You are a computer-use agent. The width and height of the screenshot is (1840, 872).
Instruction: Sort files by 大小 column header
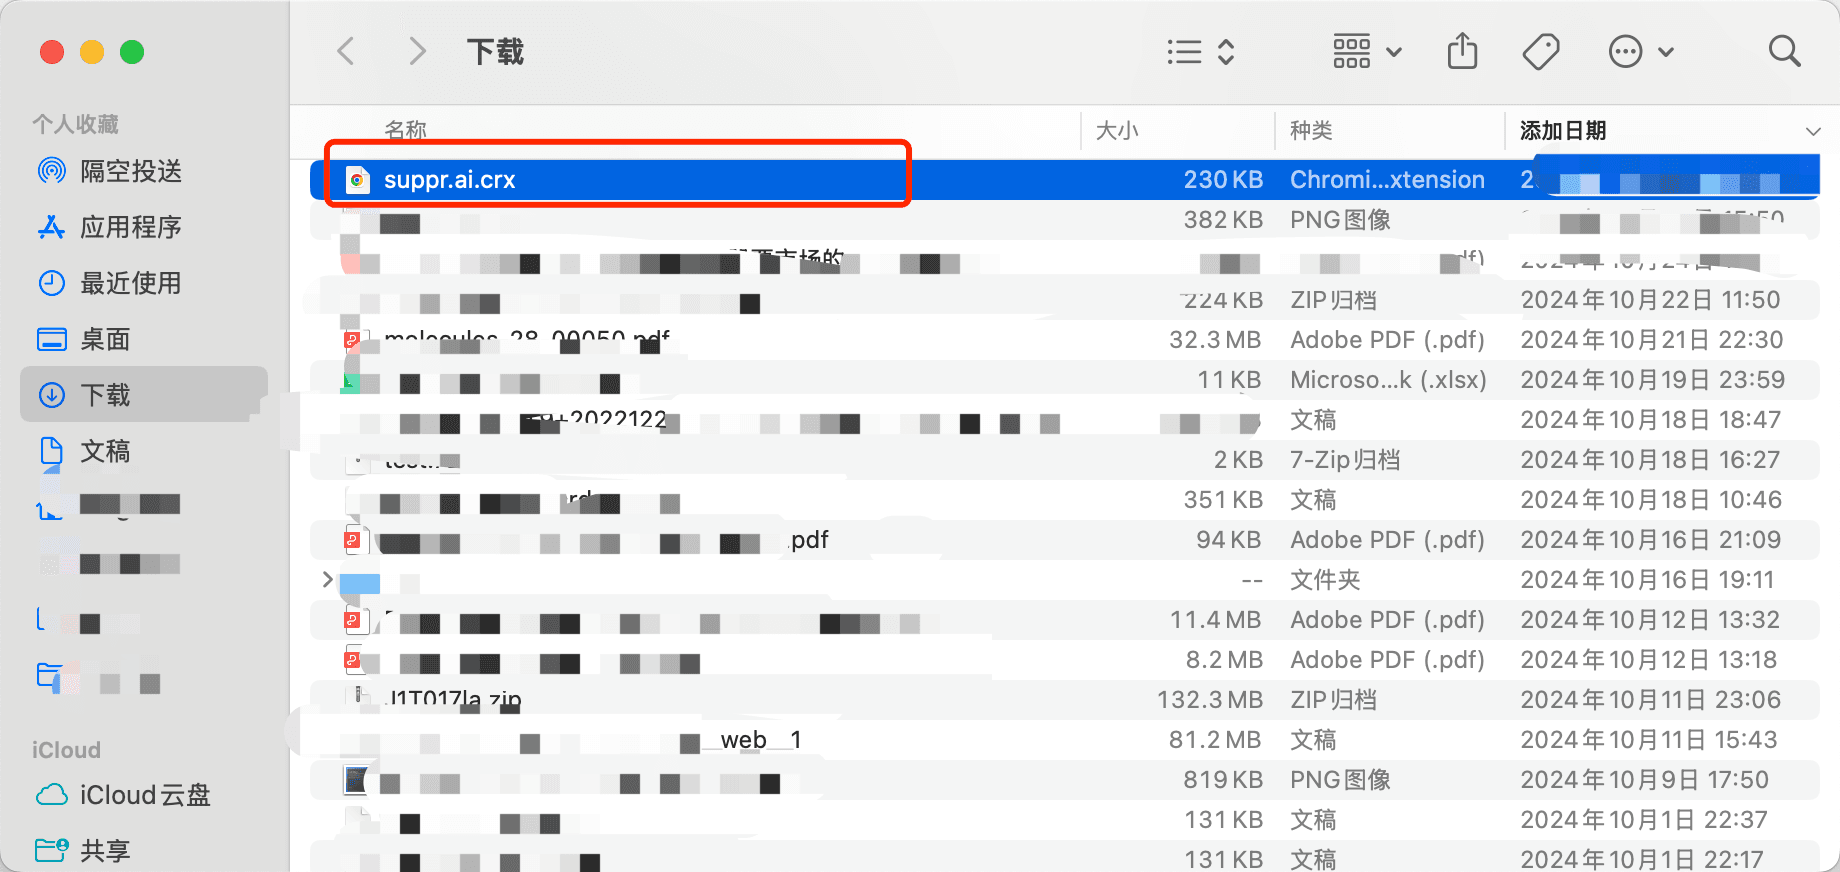tap(1117, 131)
